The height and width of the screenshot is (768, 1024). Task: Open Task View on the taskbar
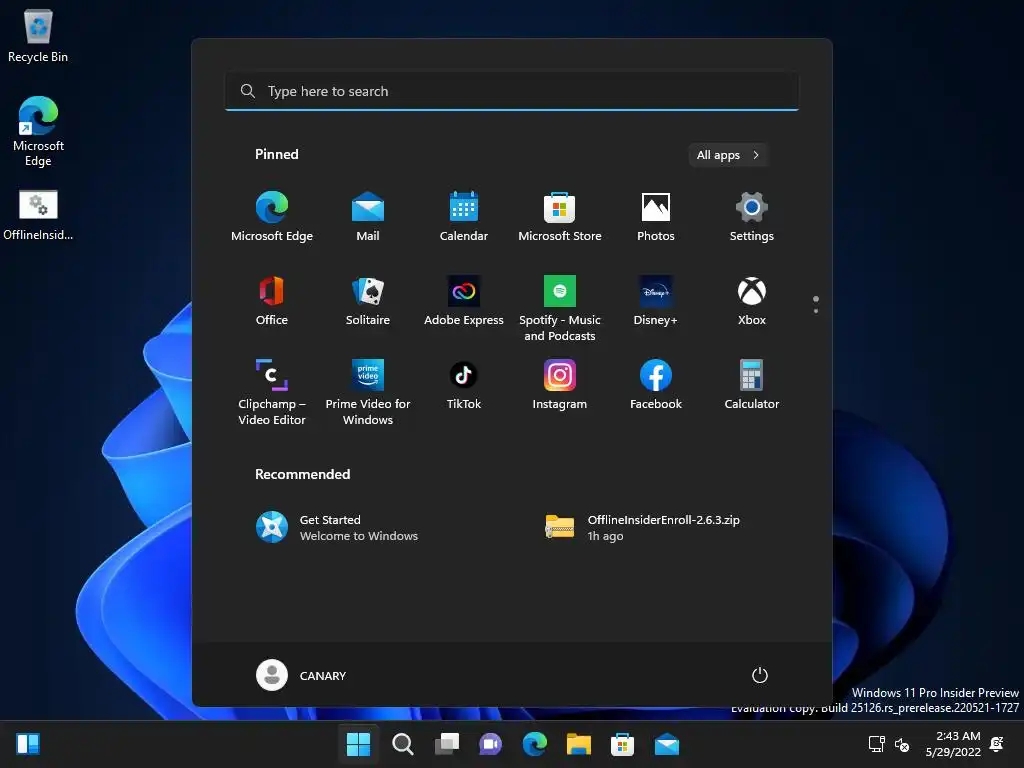coord(447,744)
